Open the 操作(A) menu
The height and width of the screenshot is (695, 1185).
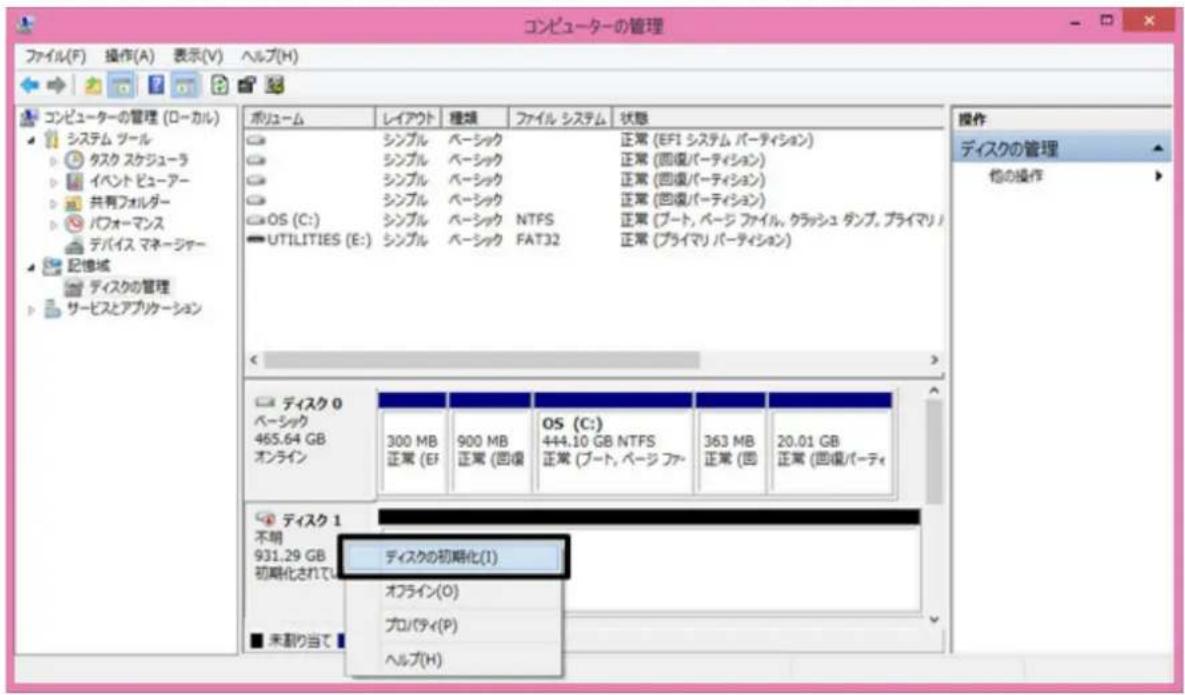[x=129, y=56]
